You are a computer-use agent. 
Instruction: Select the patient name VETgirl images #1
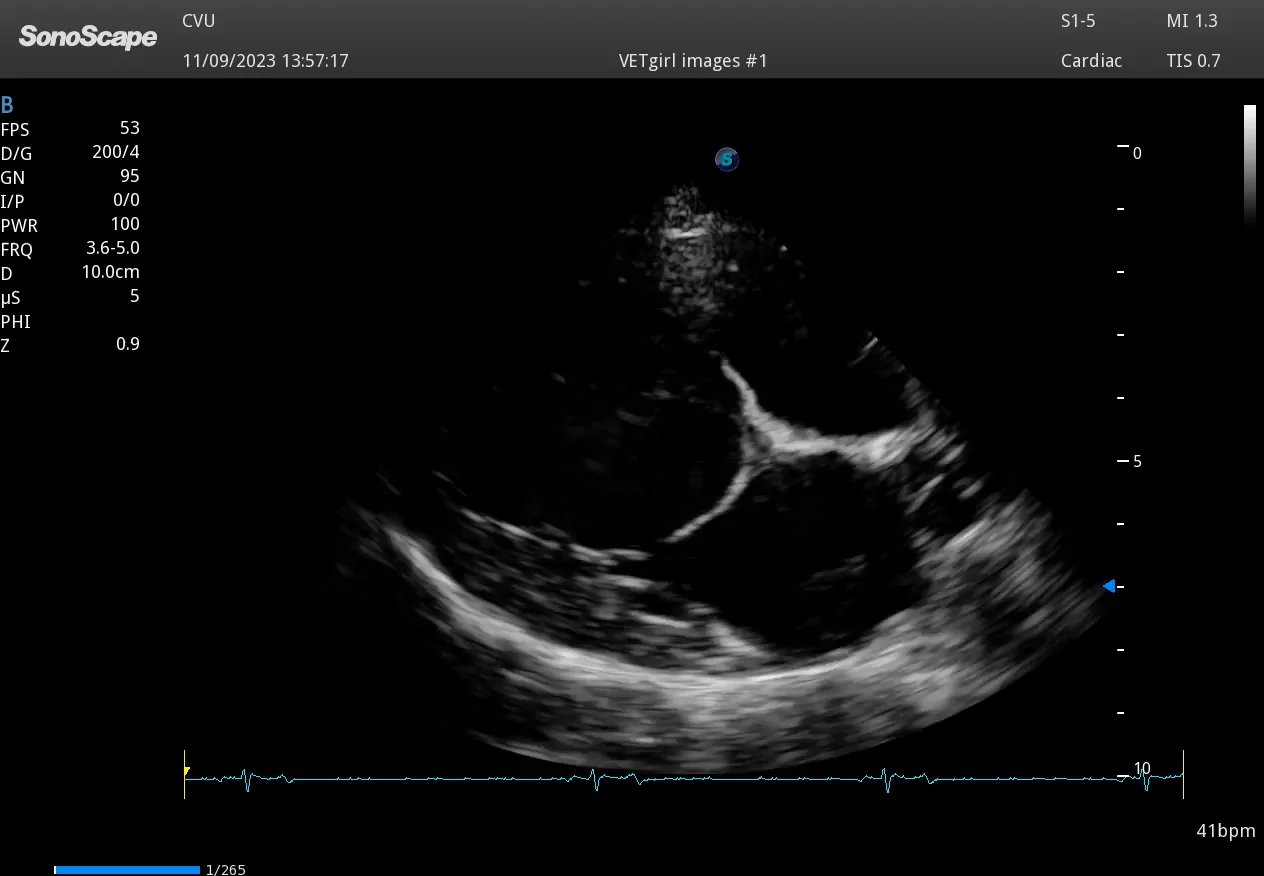pos(693,61)
